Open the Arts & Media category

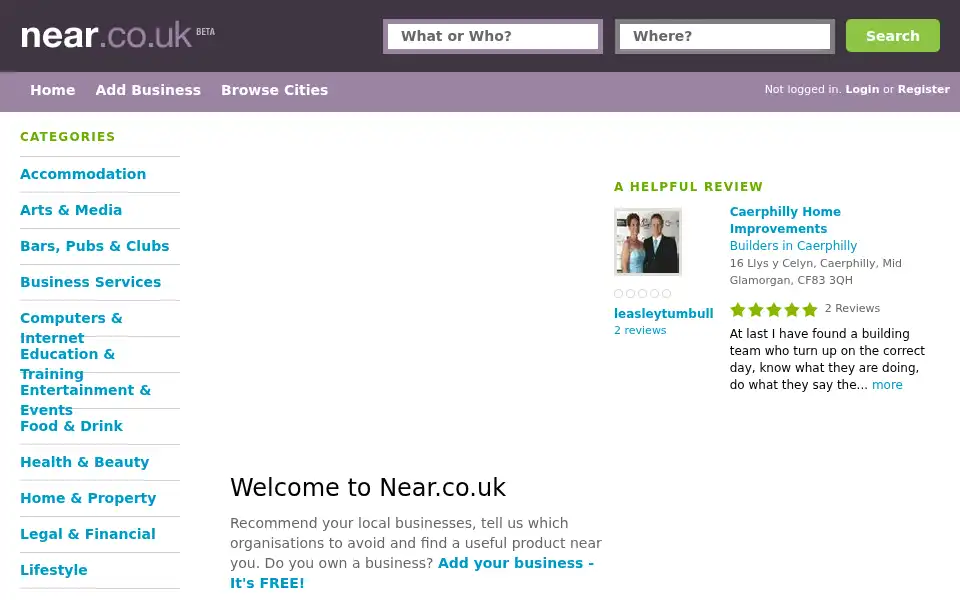pyautogui.click(x=71, y=210)
